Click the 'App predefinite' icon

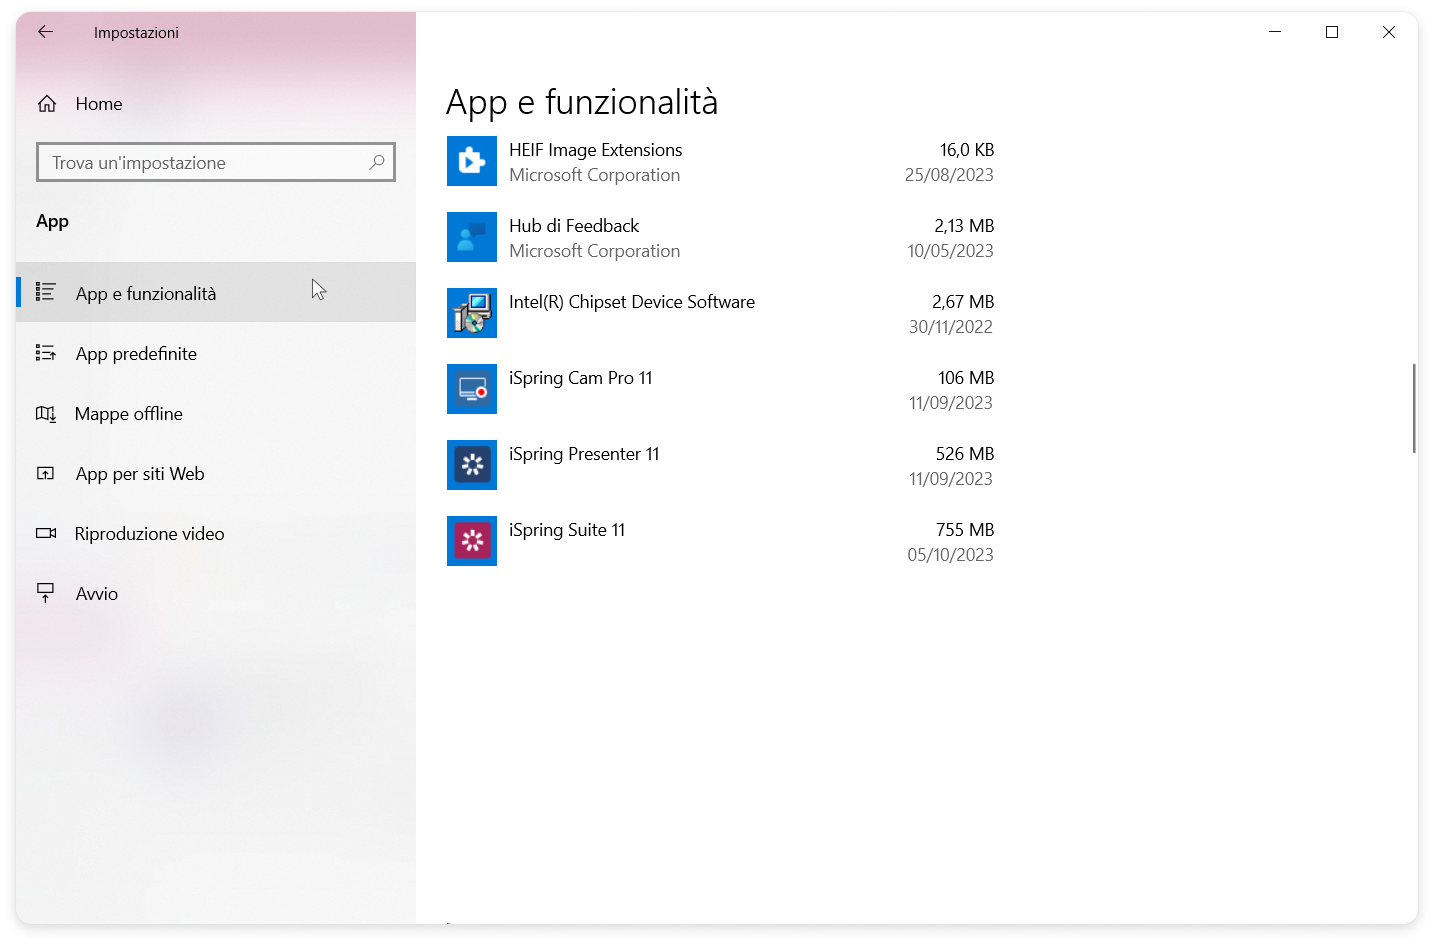click(45, 353)
